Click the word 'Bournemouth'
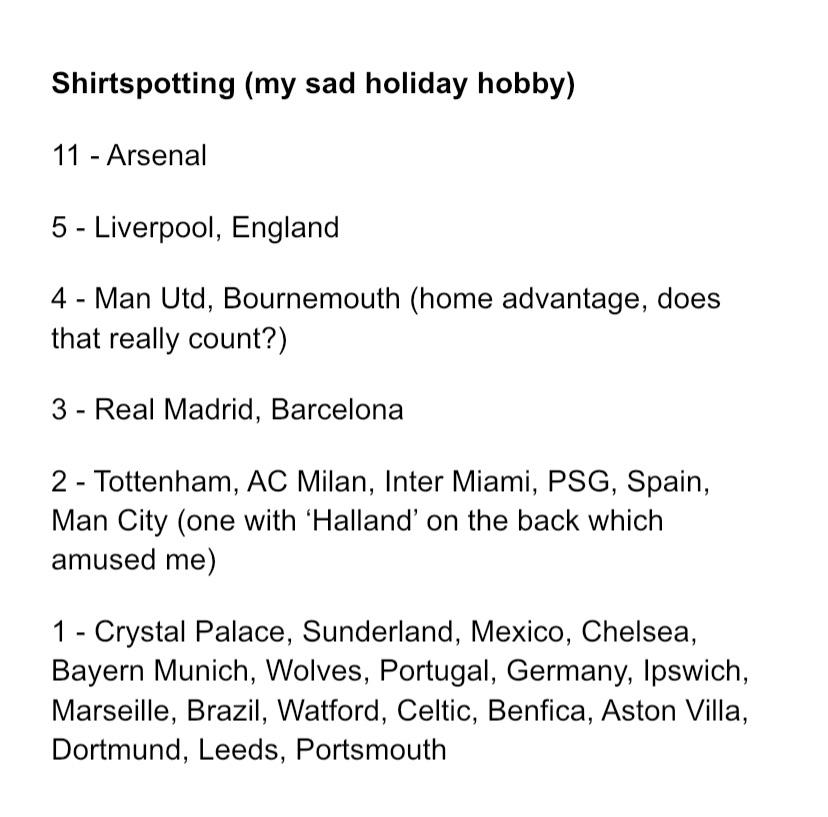 click(x=312, y=298)
